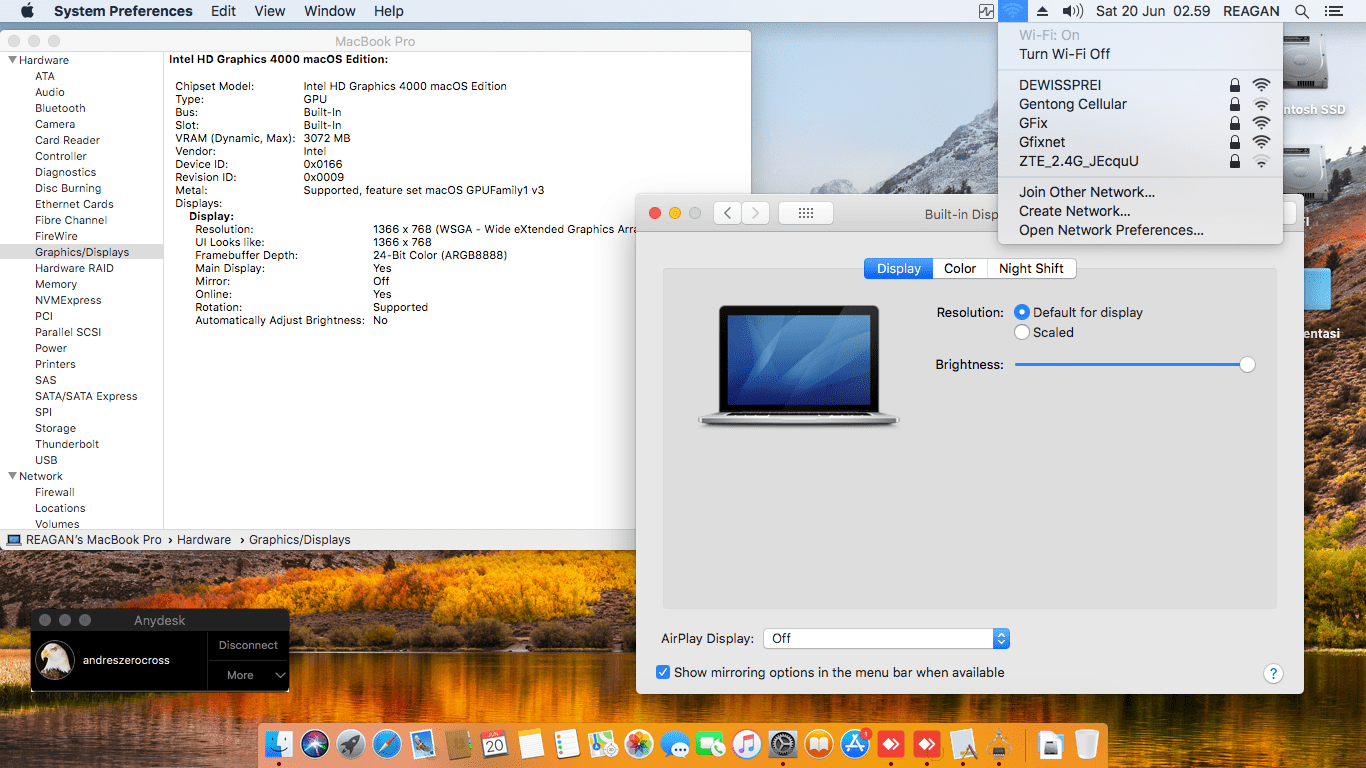The image size is (1366, 768).
Task: Launch Siri from the dock
Action: (x=315, y=744)
